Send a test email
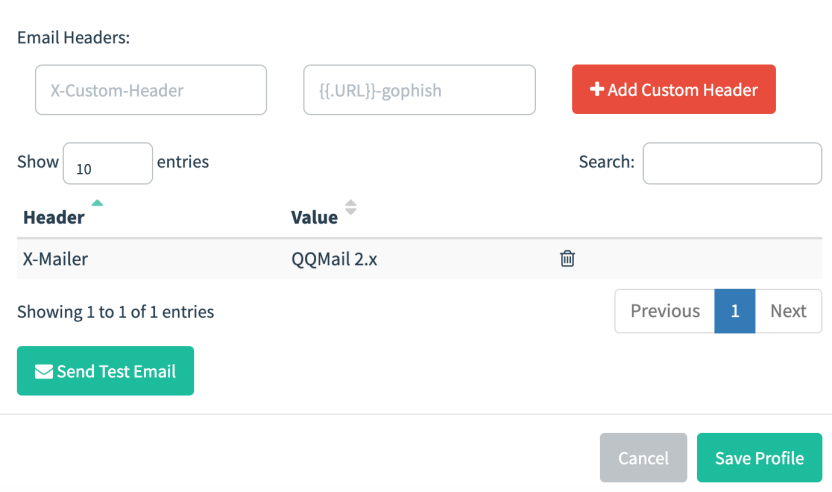The image size is (832, 492). point(106,370)
